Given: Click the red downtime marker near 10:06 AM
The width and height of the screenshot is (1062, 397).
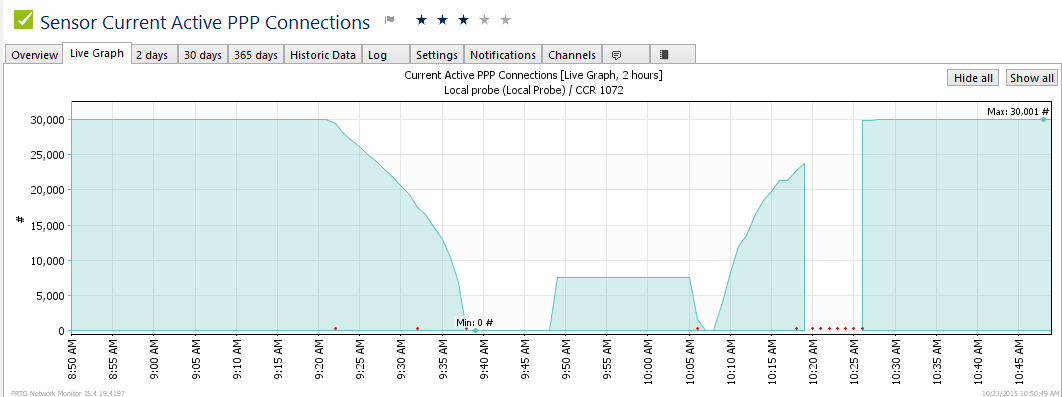Looking at the screenshot, I should tap(698, 329).
